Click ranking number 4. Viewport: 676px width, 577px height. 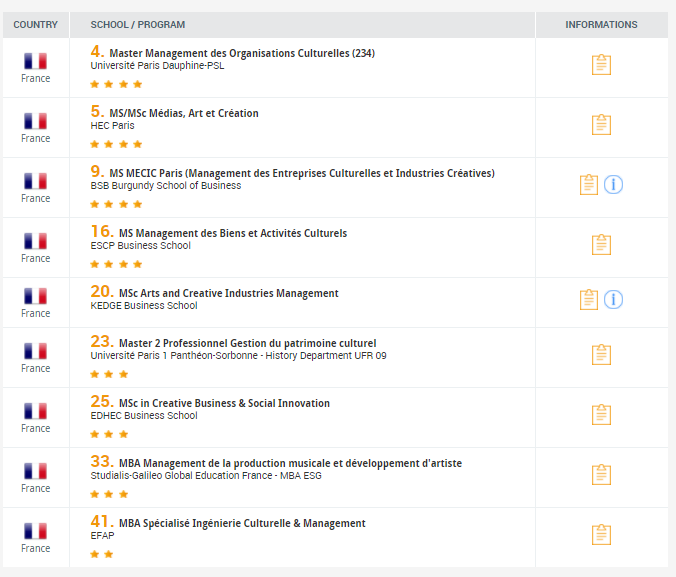(x=97, y=51)
